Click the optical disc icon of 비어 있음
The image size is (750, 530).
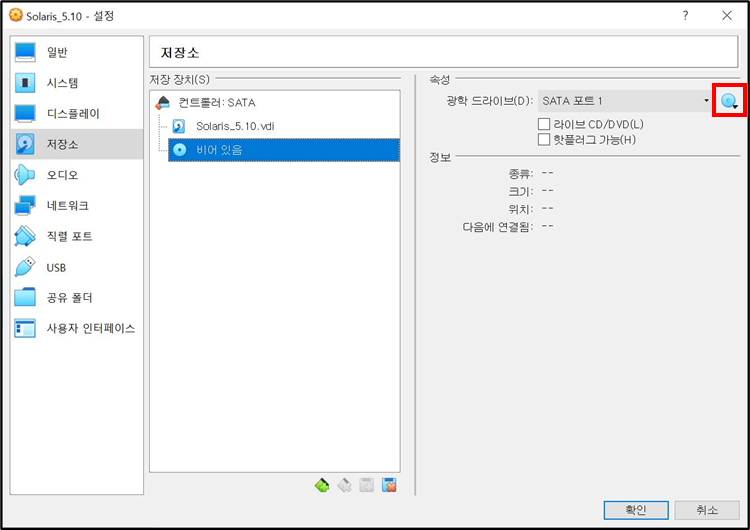coord(179,150)
